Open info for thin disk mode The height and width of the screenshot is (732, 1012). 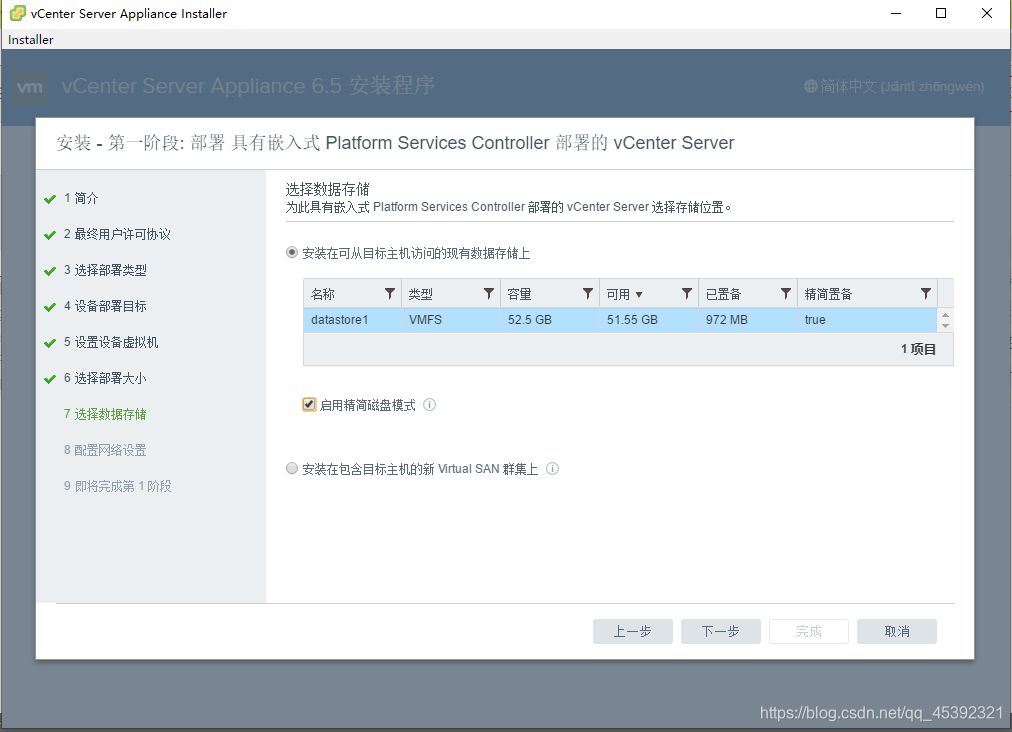point(429,405)
